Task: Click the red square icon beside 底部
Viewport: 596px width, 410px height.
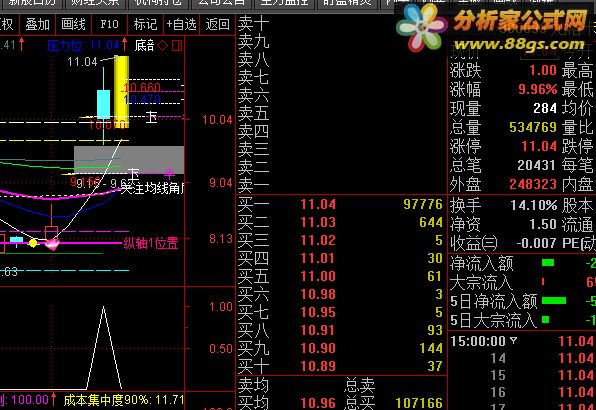Action: click(x=177, y=46)
